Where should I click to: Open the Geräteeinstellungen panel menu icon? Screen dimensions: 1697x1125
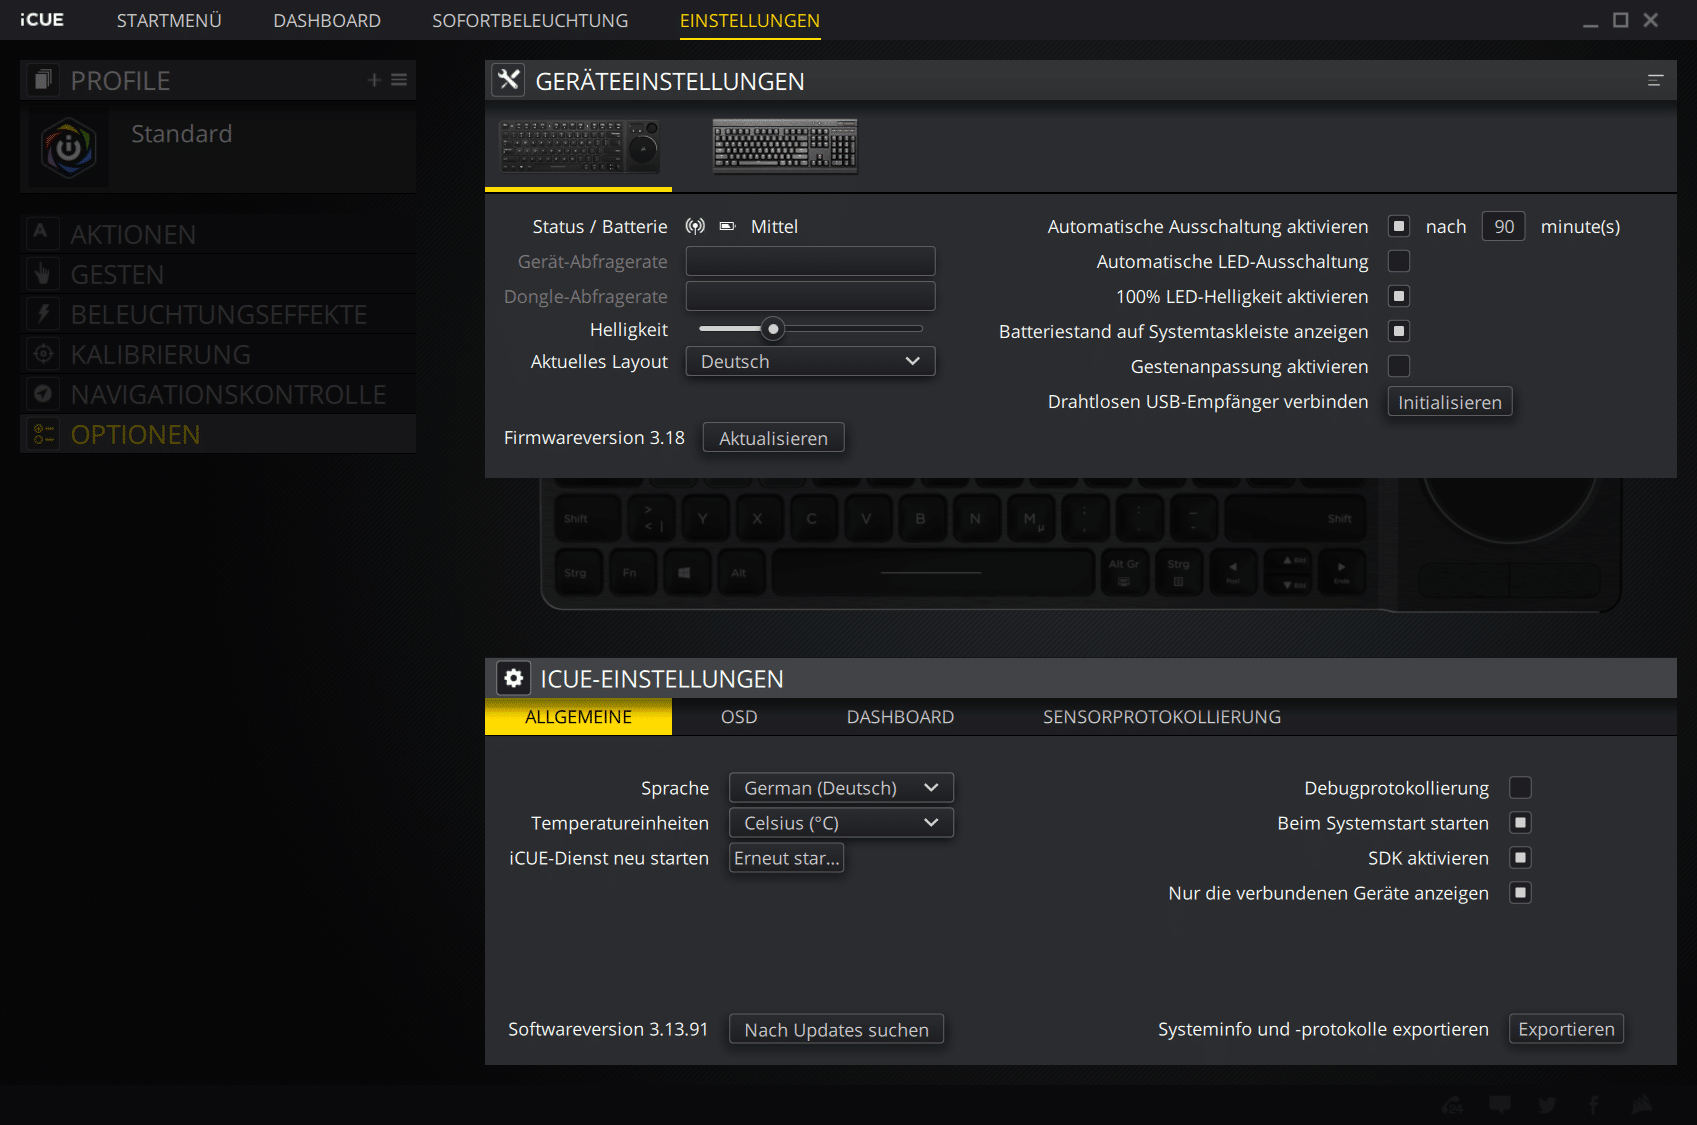(1655, 81)
